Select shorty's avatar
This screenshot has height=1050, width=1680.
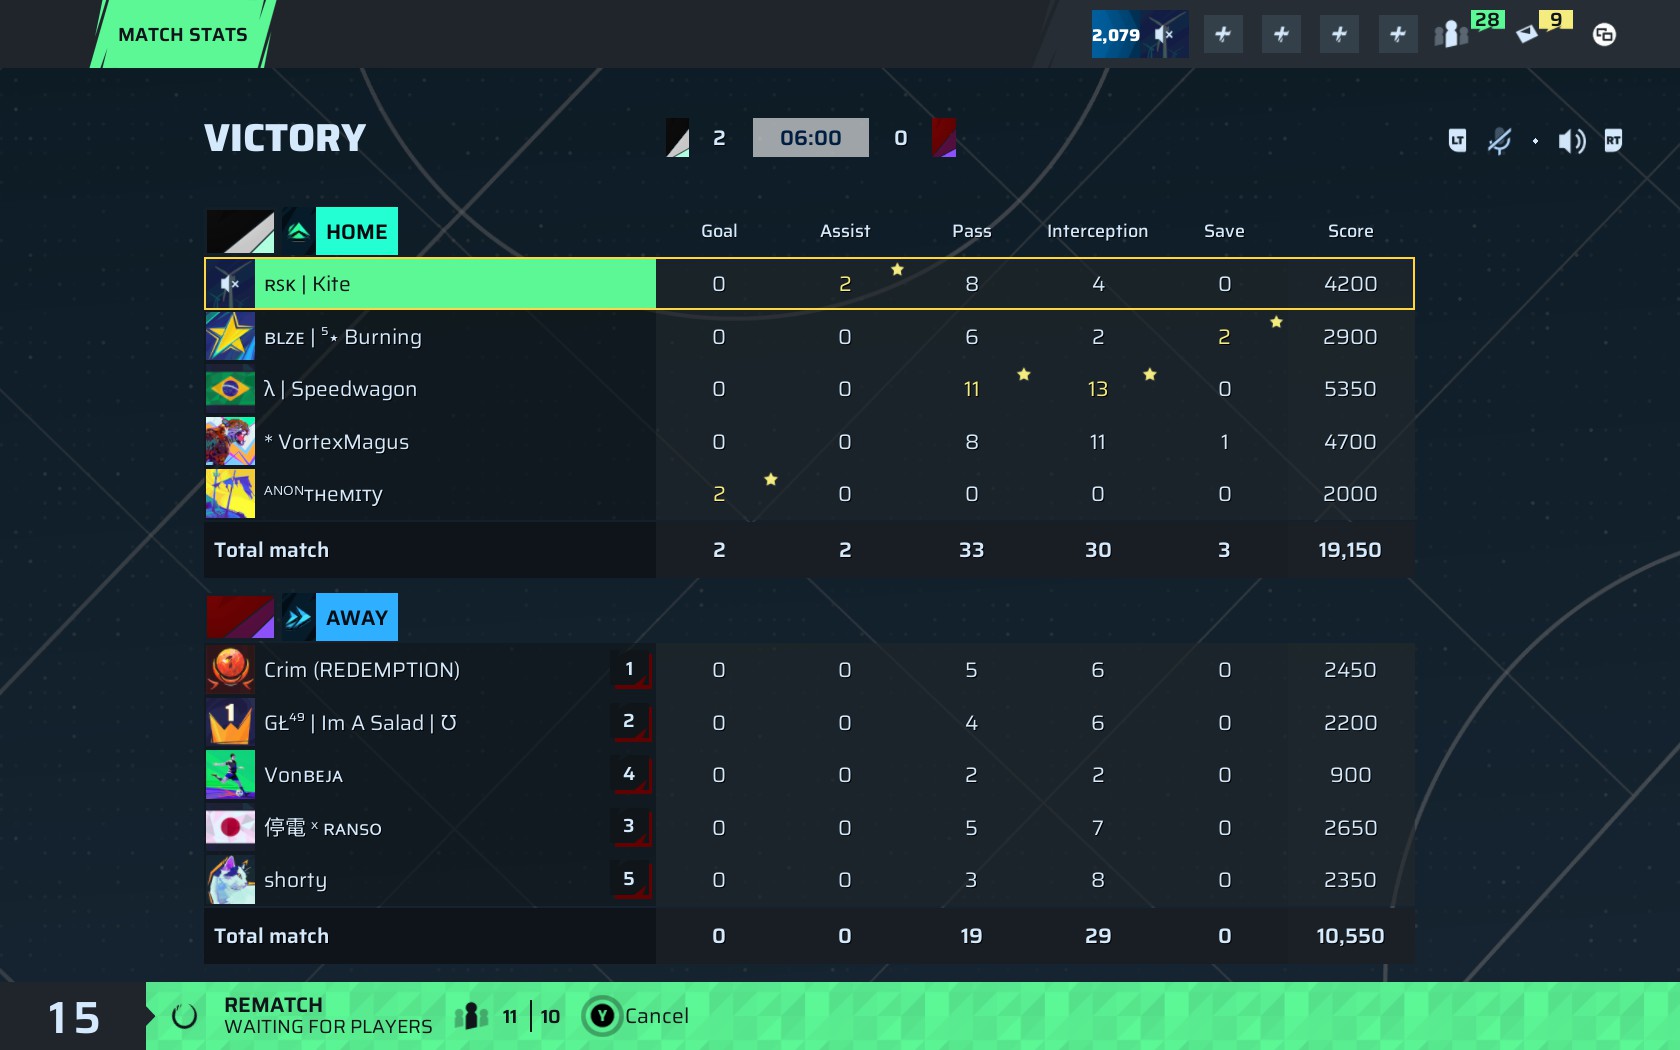(x=230, y=880)
